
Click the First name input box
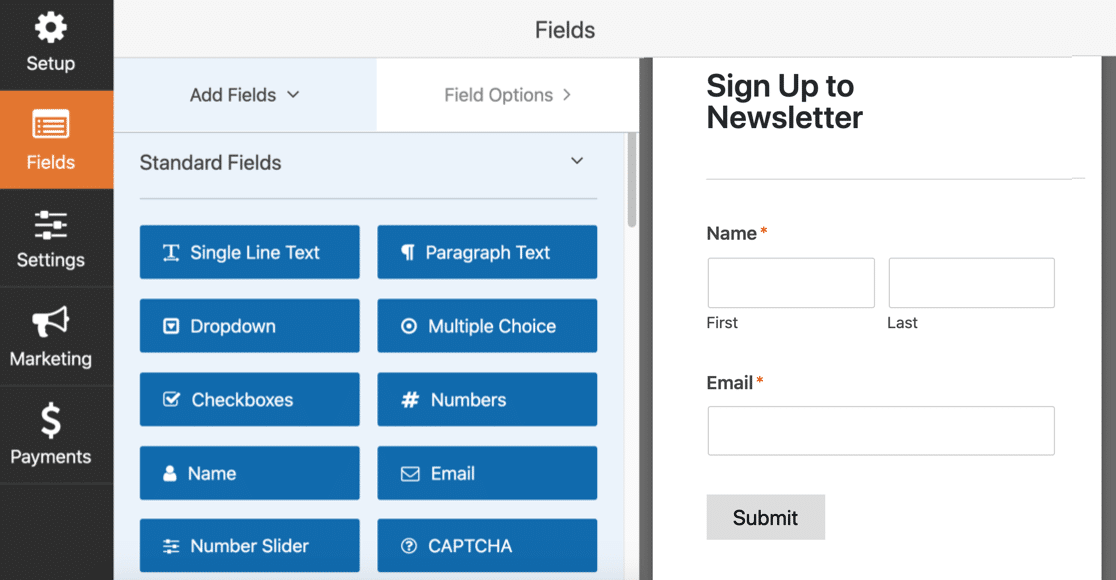pyautogui.click(x=791, y=283)
